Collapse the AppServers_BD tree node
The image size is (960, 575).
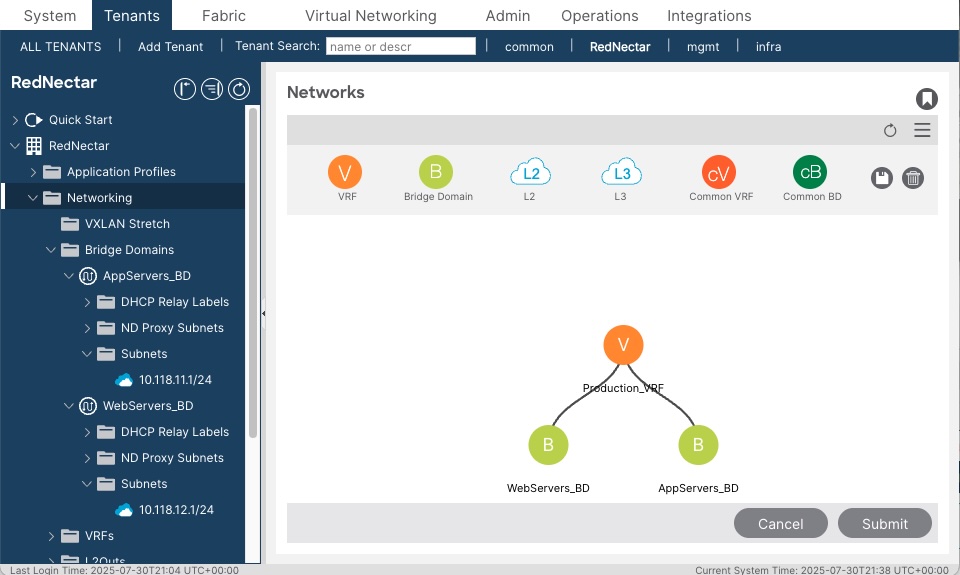(69, 276)
